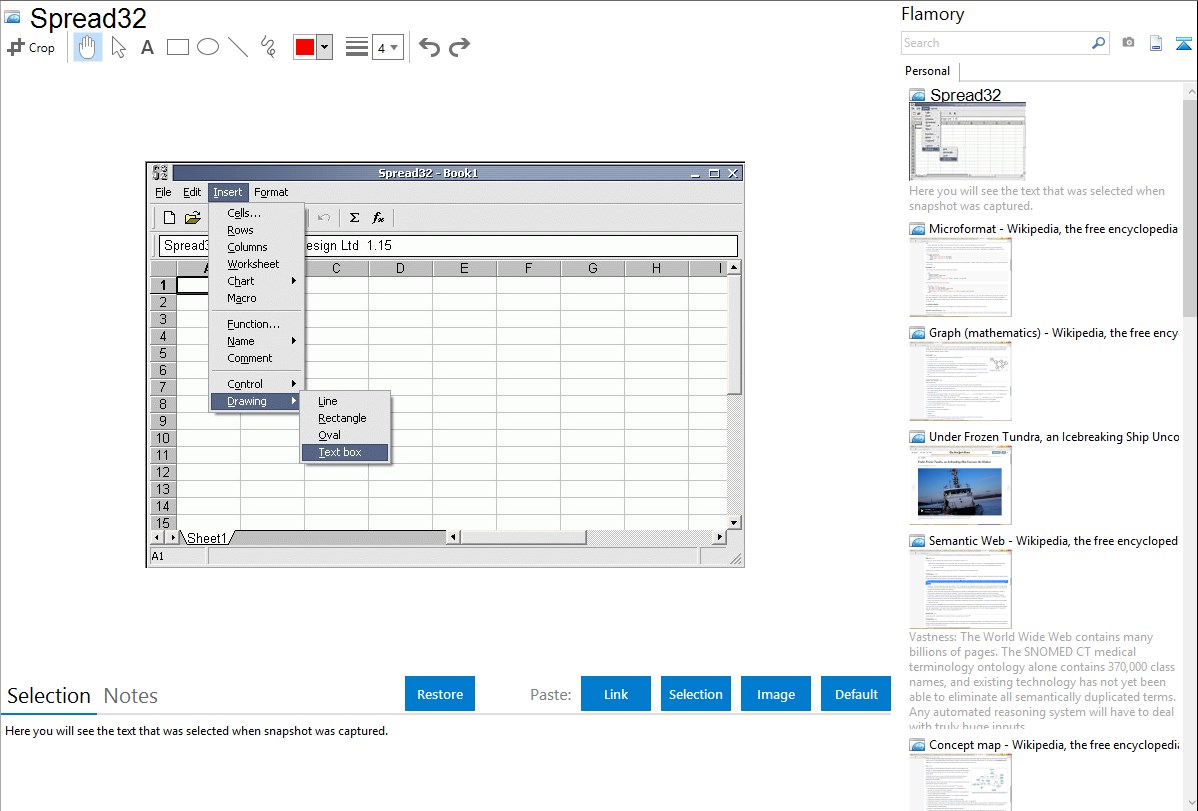Screen dimensions: 1198x811
Task: Select the arrow pointer tool
Action: [x=118, y=47]
